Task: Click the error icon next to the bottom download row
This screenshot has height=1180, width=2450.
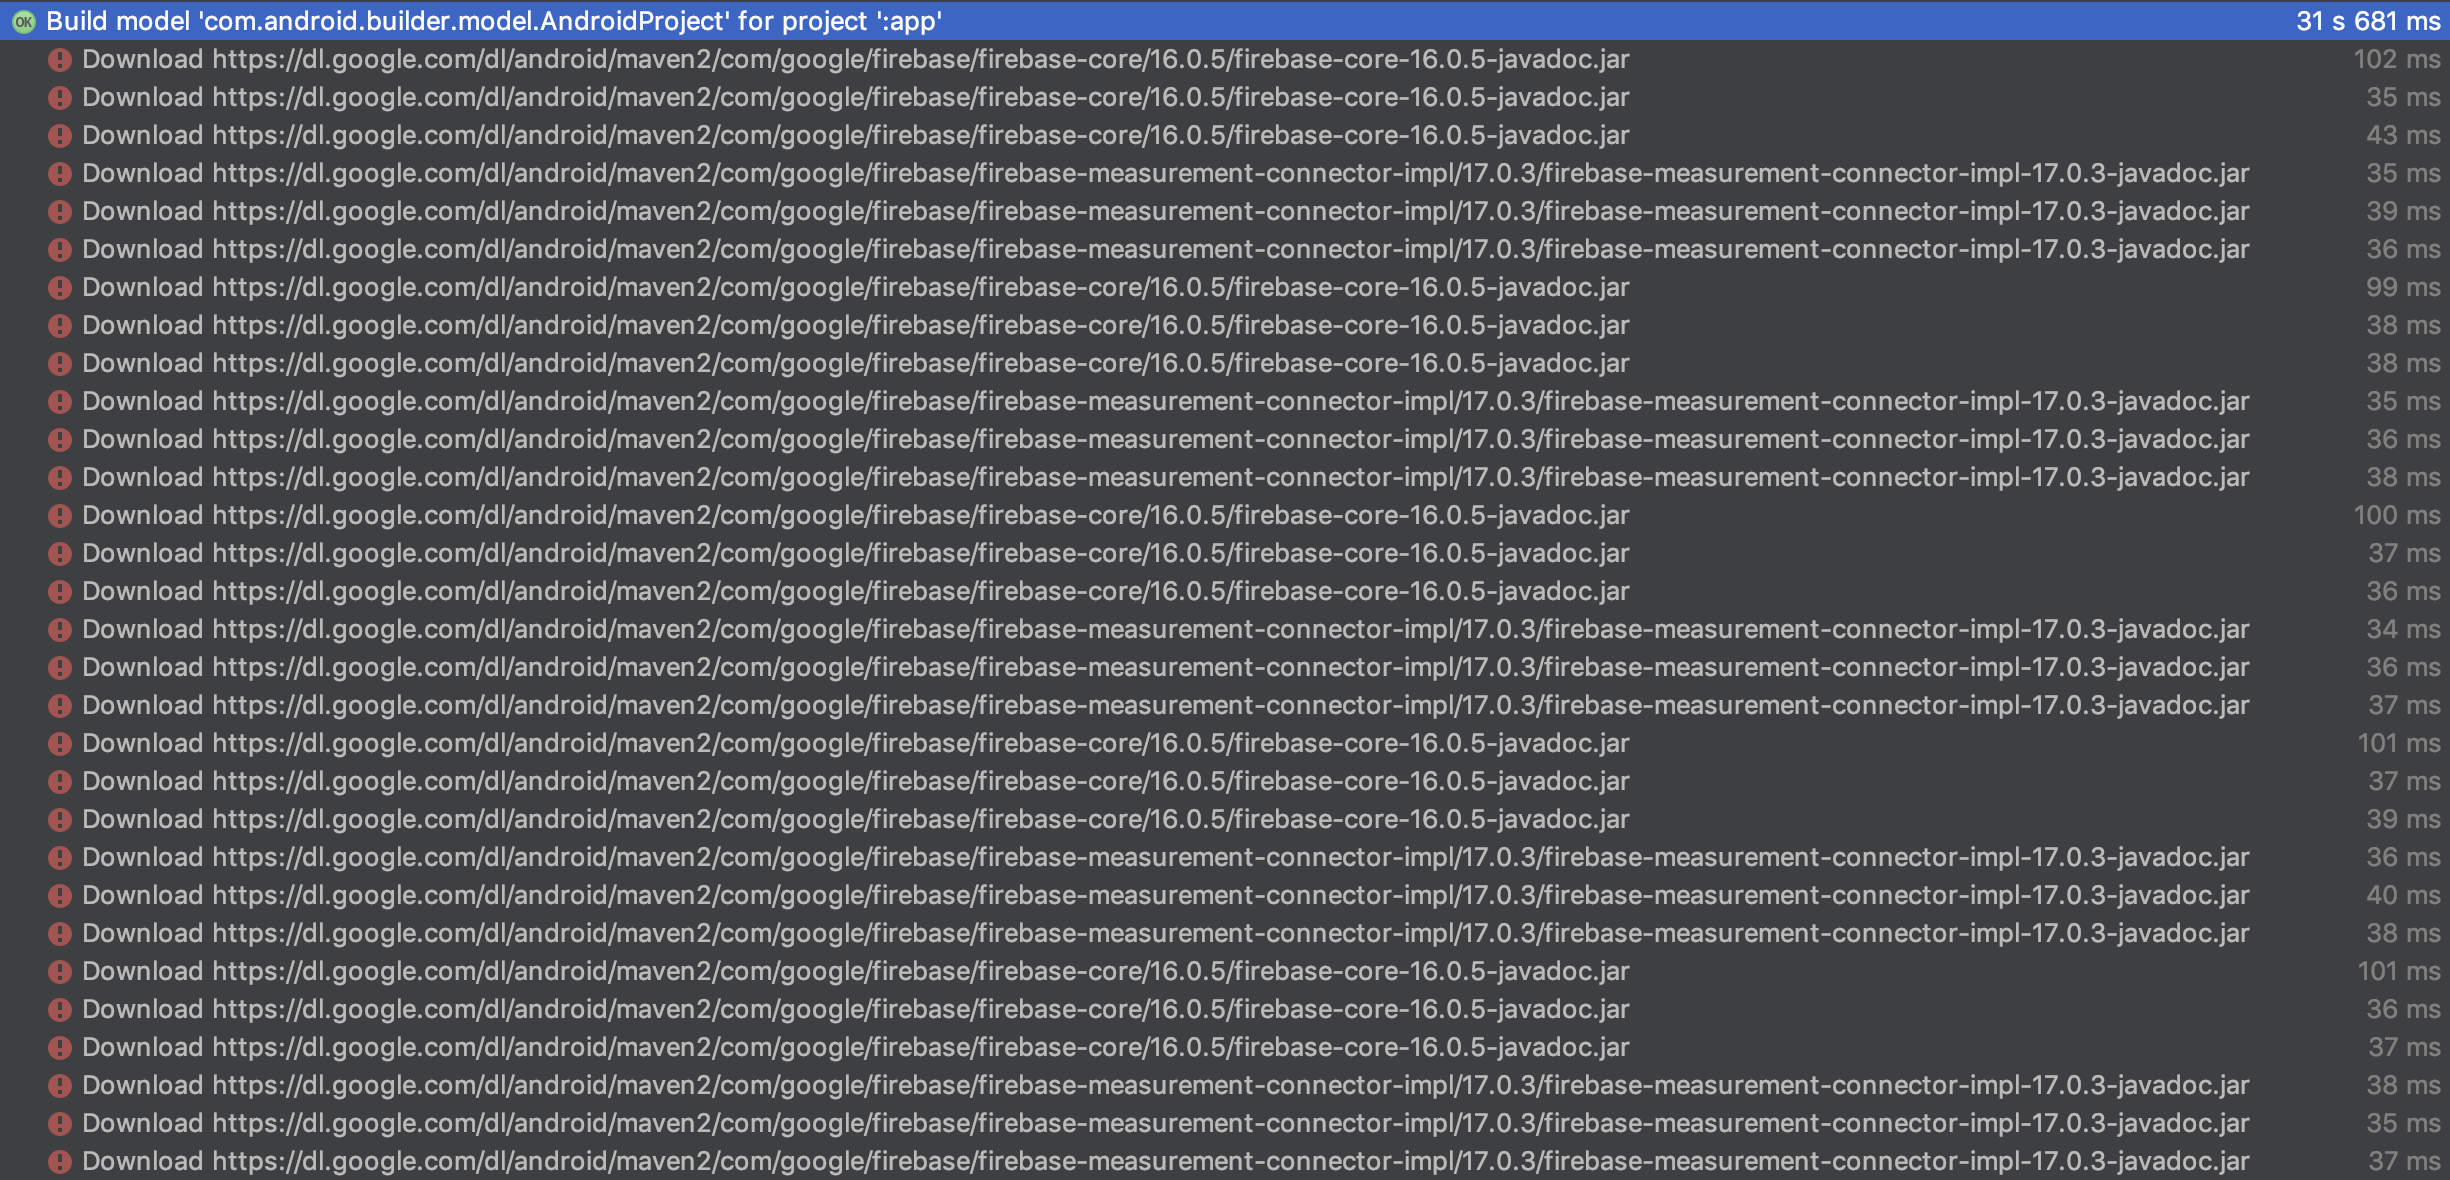Action: pyautogui.click(x=59, y=1160)
